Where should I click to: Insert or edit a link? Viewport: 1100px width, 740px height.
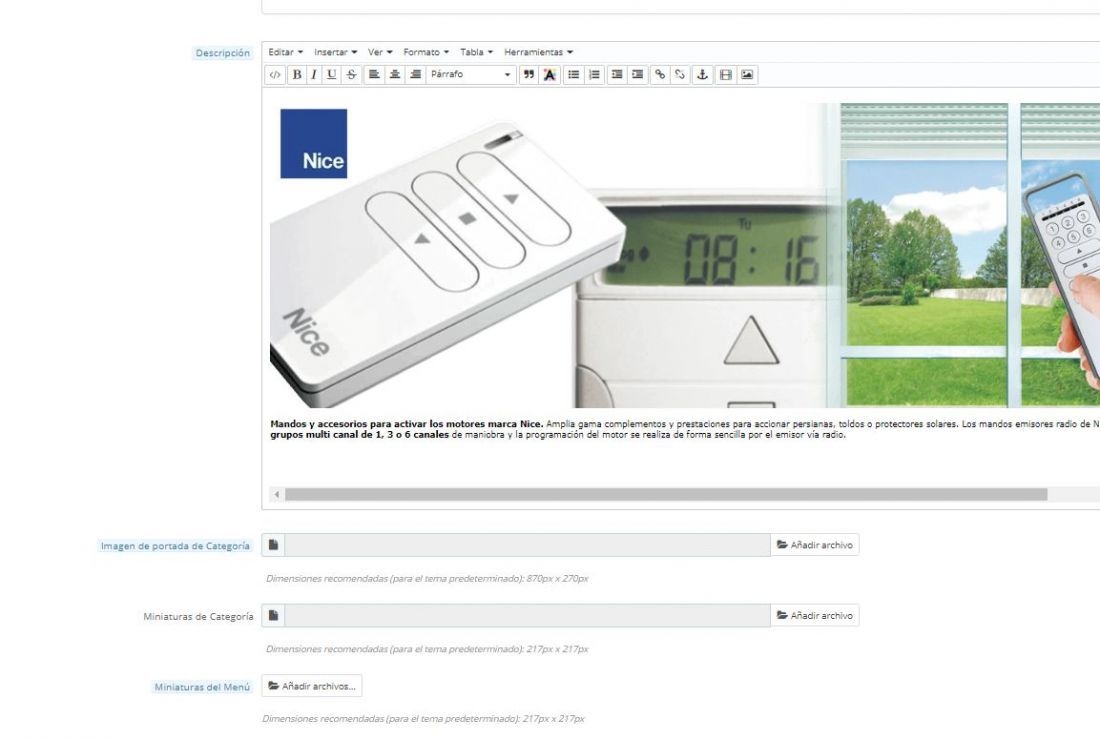tap(659, 74)
